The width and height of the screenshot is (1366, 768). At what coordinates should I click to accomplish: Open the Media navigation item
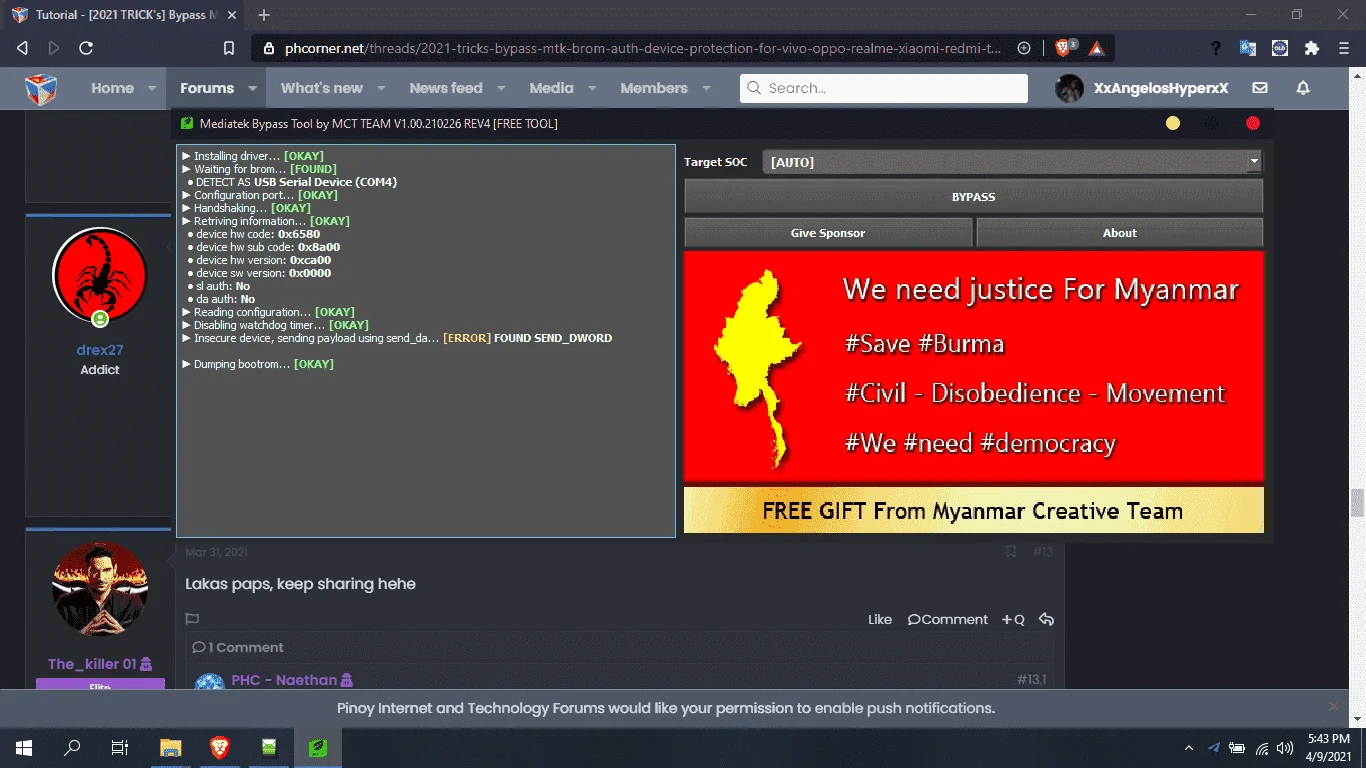(551, 88)
